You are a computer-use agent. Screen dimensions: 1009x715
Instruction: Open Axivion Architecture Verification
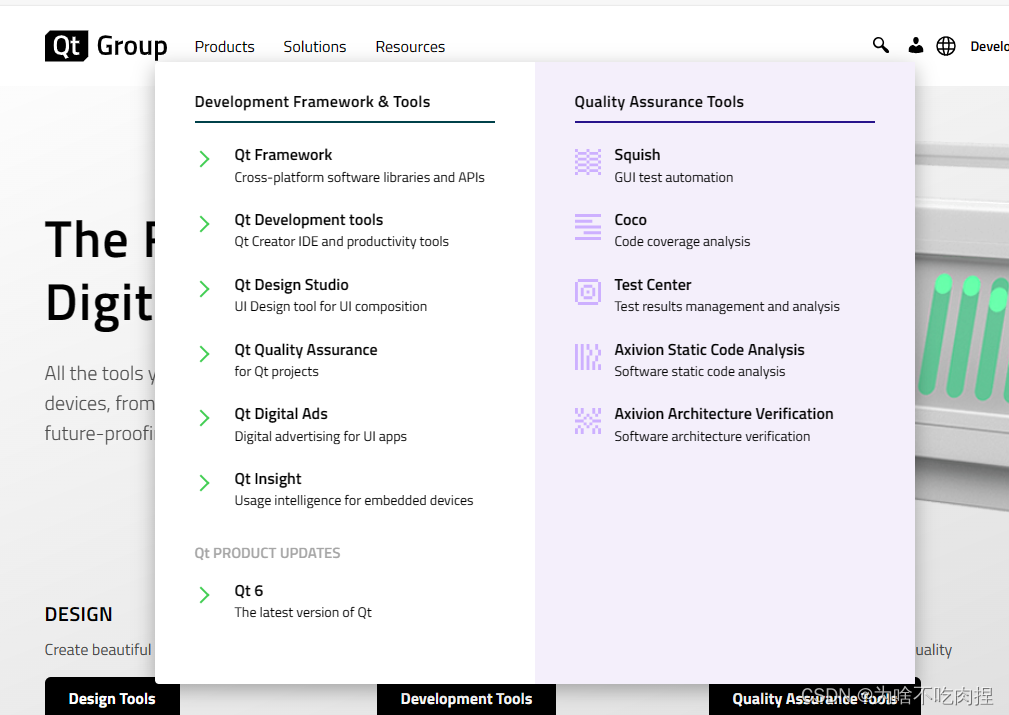(724, 414)
